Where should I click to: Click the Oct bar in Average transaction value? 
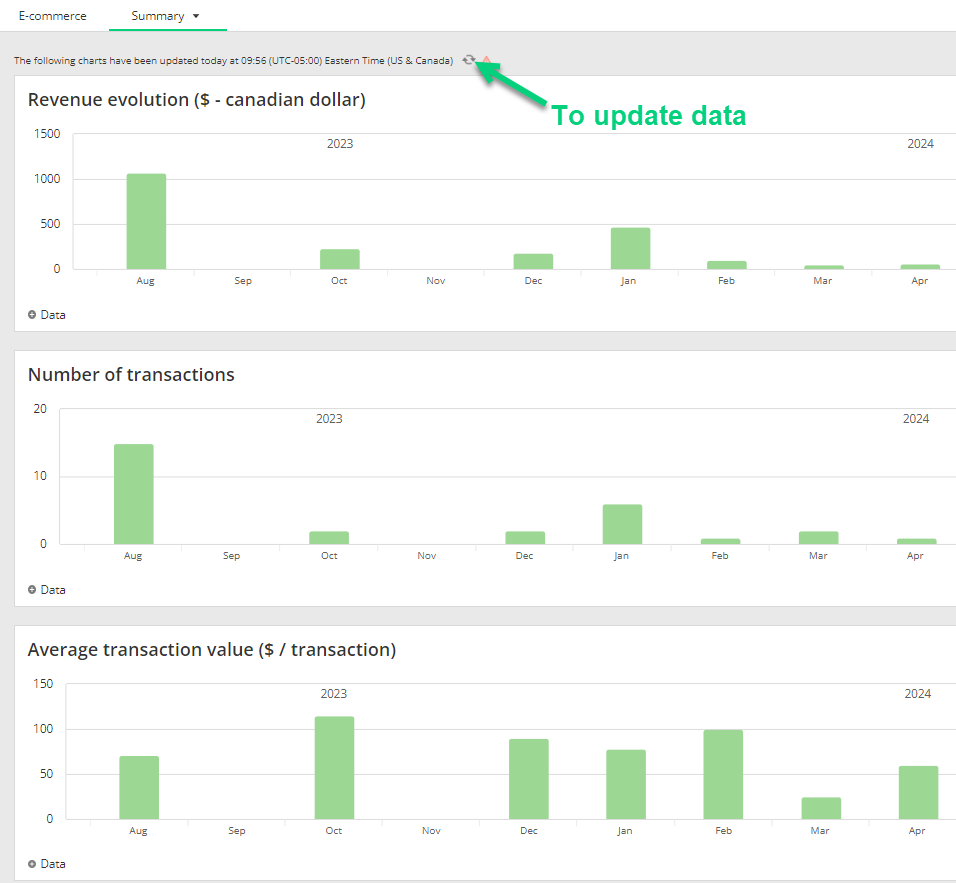334,768
